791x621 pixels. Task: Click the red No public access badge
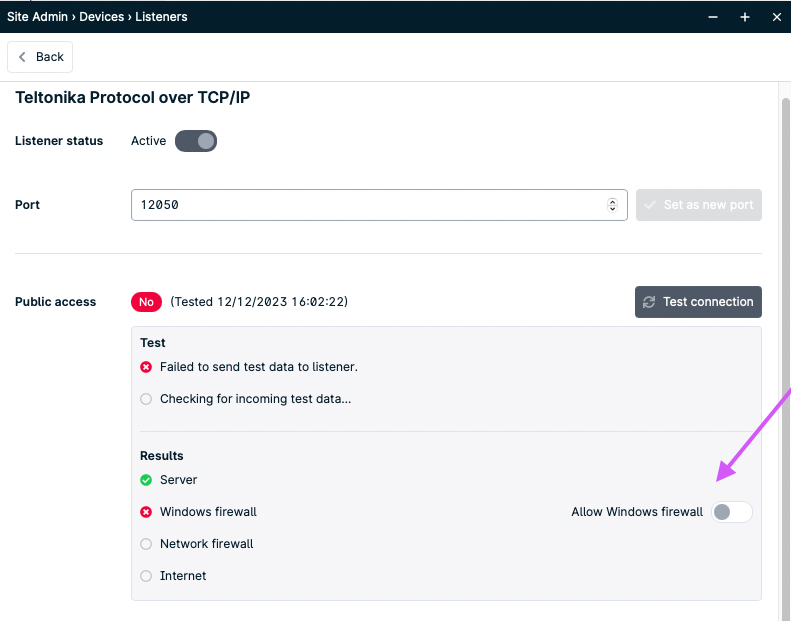pos(146,302)
